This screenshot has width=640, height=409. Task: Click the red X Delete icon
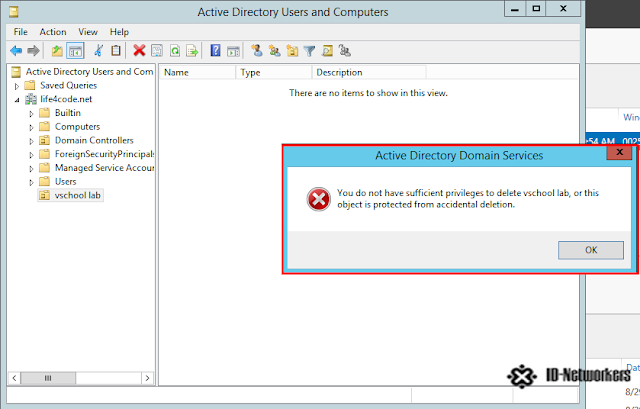(x=139, y=51)
